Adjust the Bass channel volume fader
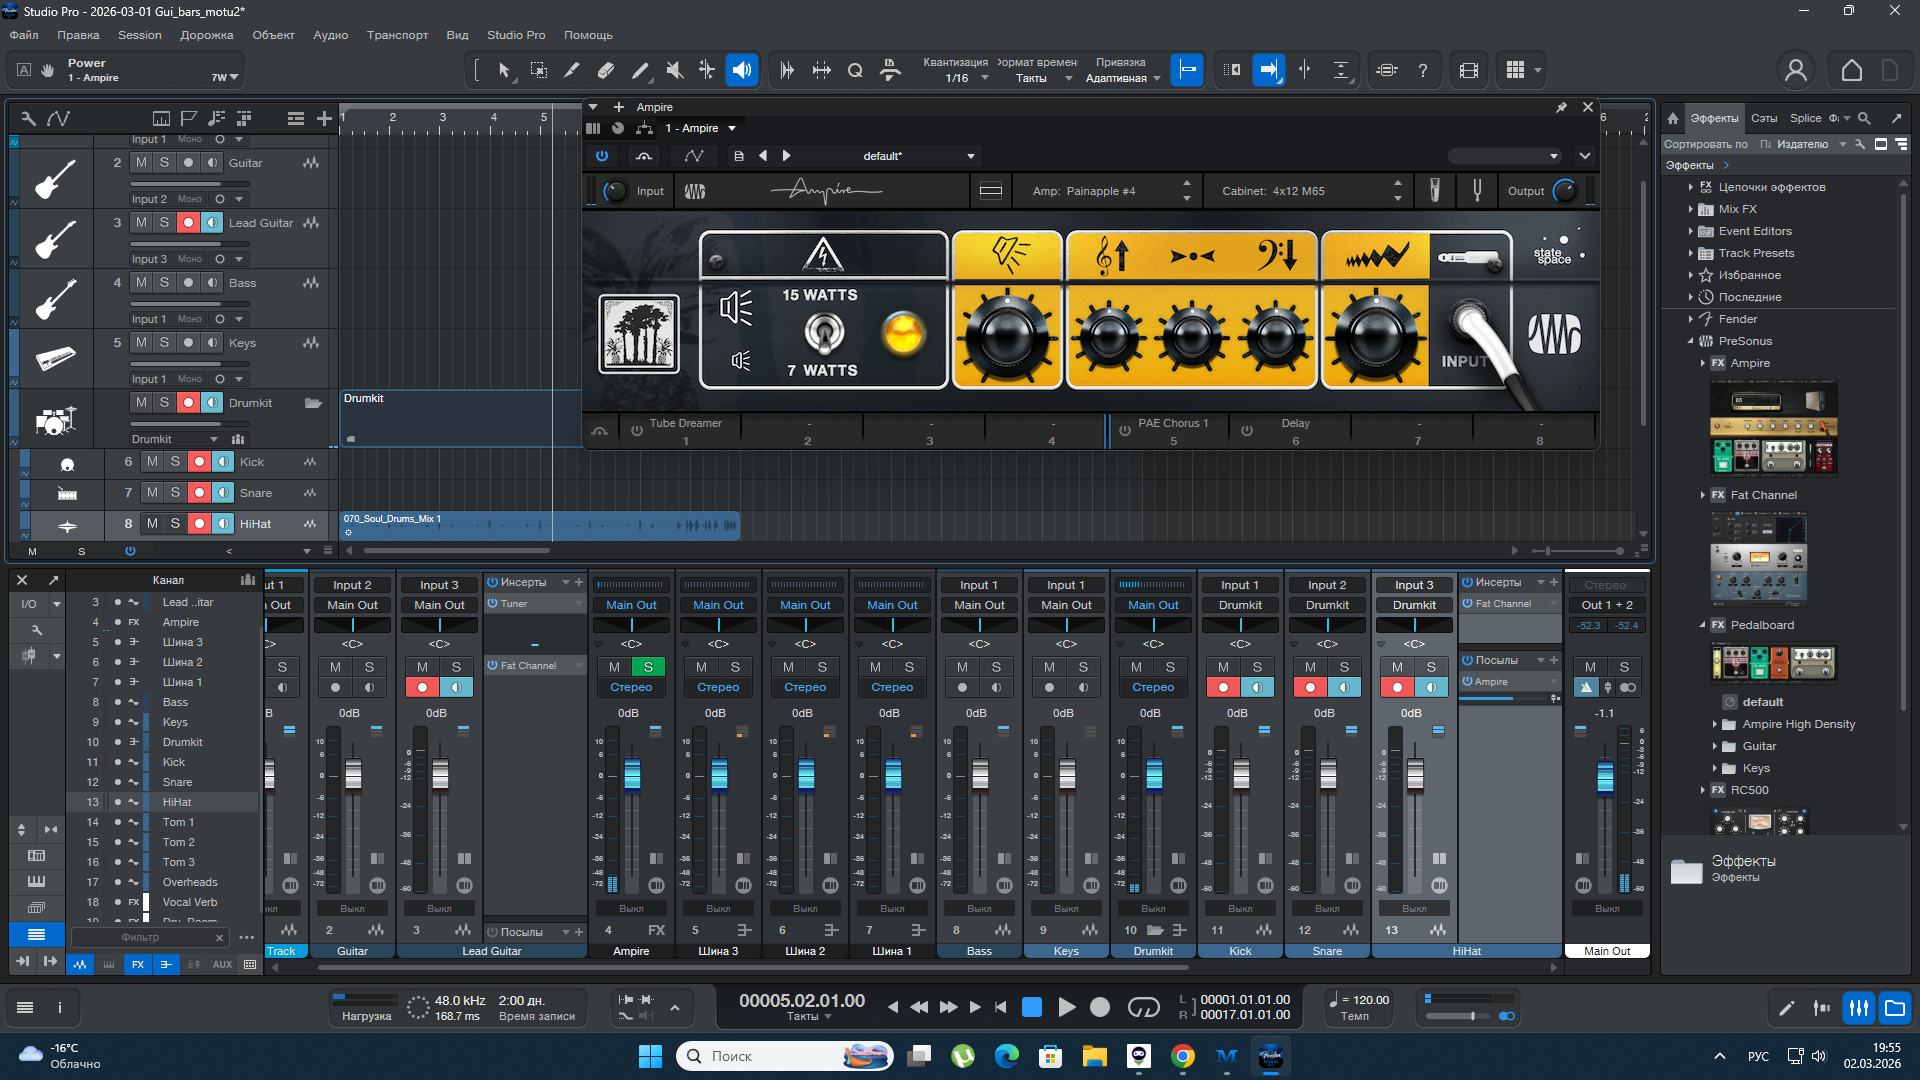Screen dimensions: 1920x1080 click(x=980, y=774)
